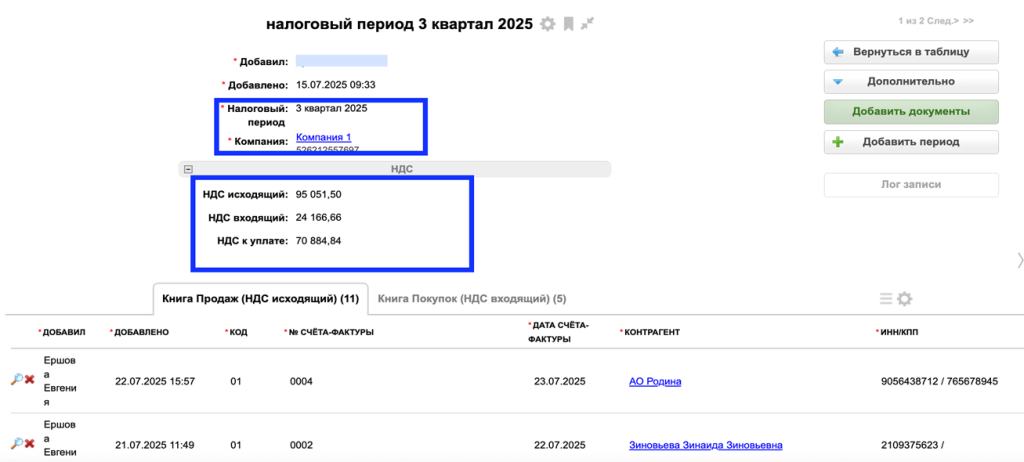Expand the Дополнительно dropdown button

pyautogui.click(x=911, y=81)
